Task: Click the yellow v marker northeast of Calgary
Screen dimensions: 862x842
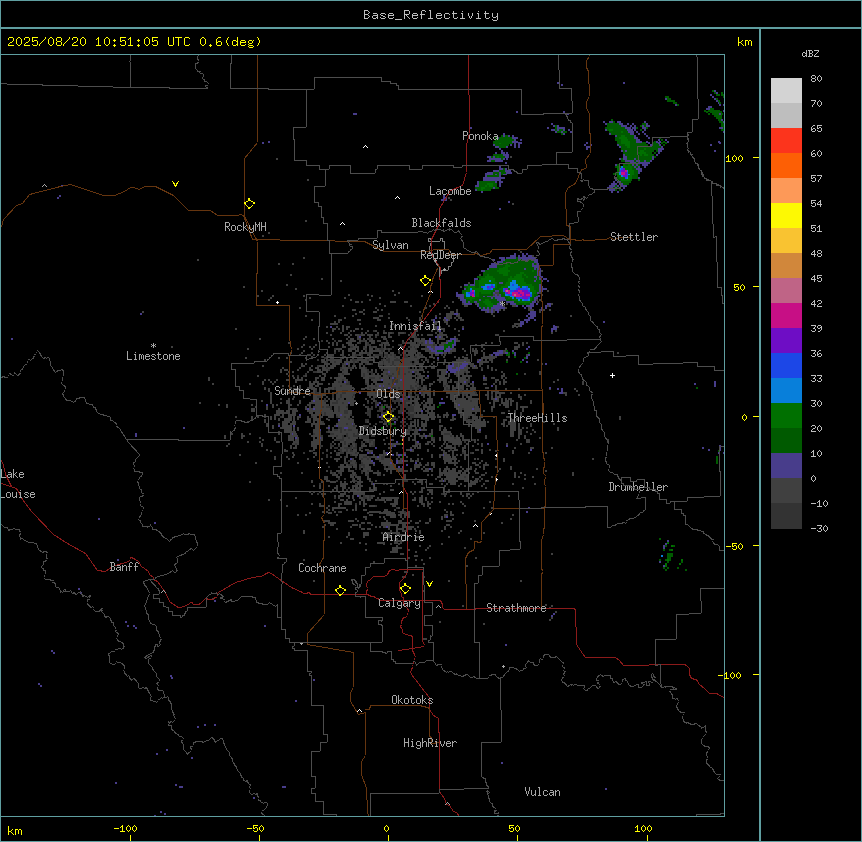Action: 429,584
